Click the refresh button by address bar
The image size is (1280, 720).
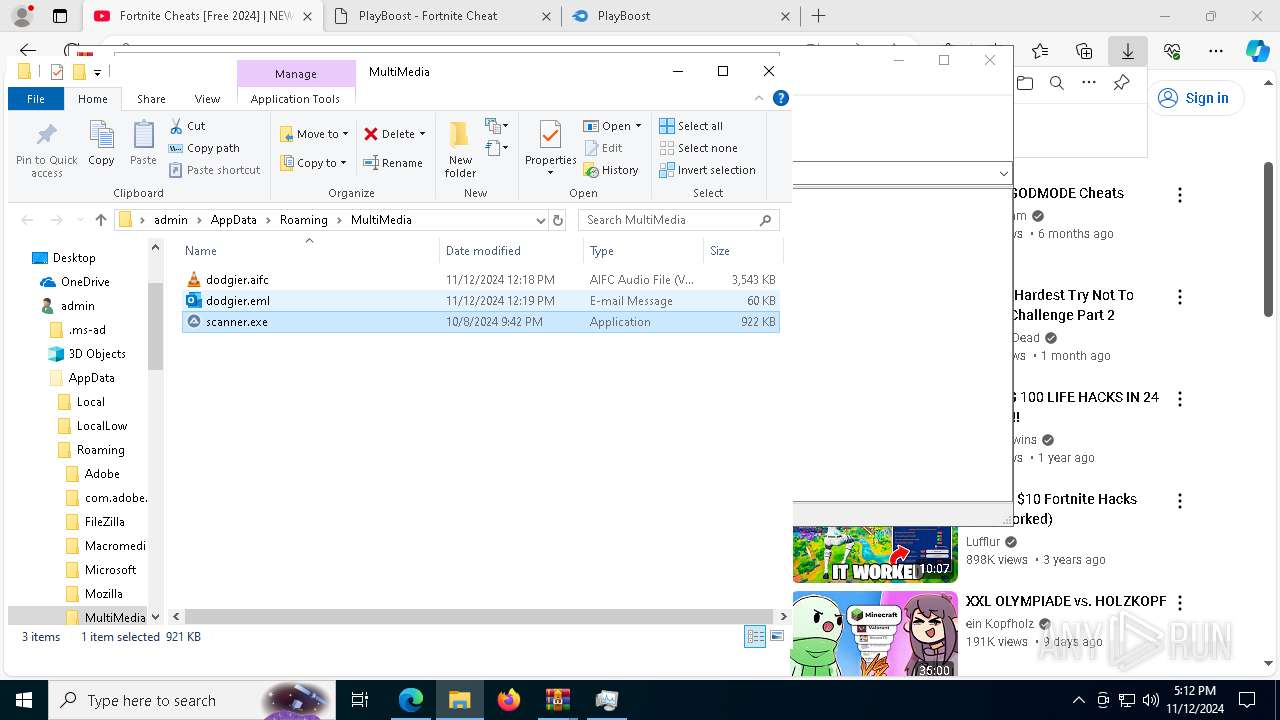click(x=558, y=220)
